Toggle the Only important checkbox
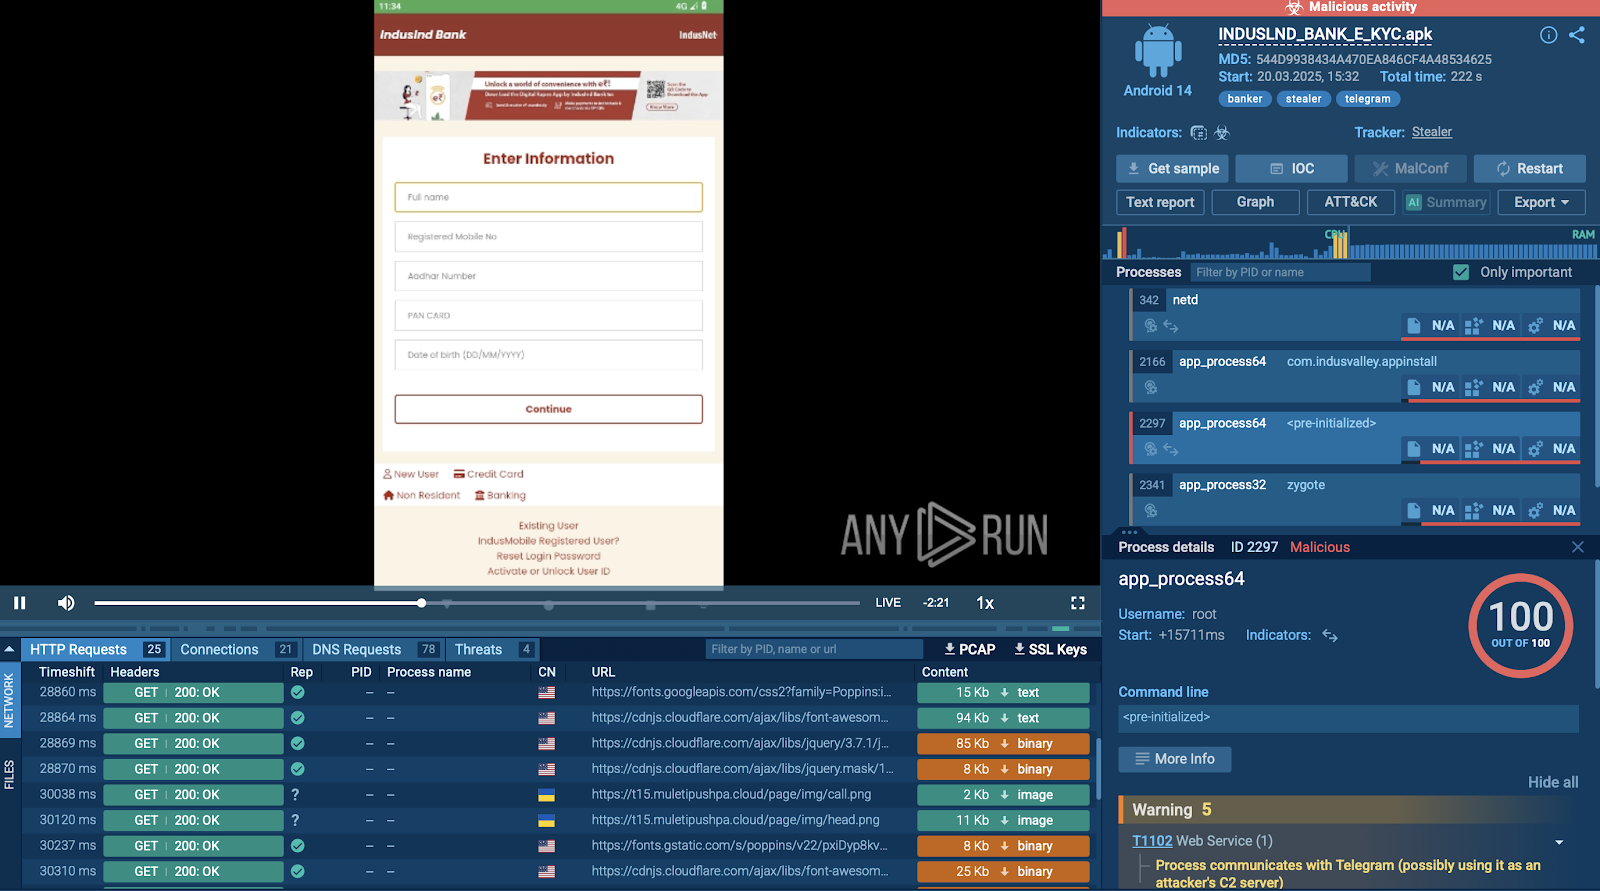Screen dimensions: 1600x891 (1461, 272)
